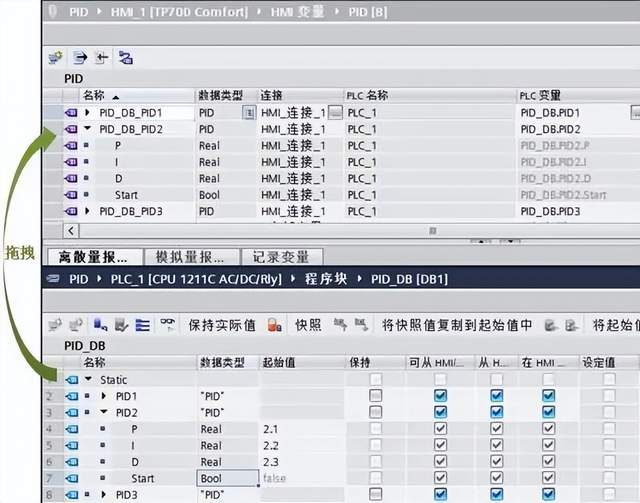The height and width of the screenshot is (503, 640).
Task: Open the 记录变量 tab
Action: pos(280,257)
